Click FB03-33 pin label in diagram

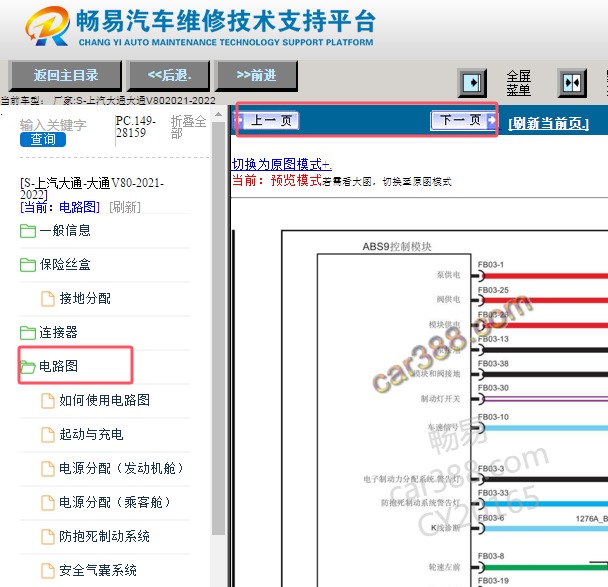click(493, 493)
